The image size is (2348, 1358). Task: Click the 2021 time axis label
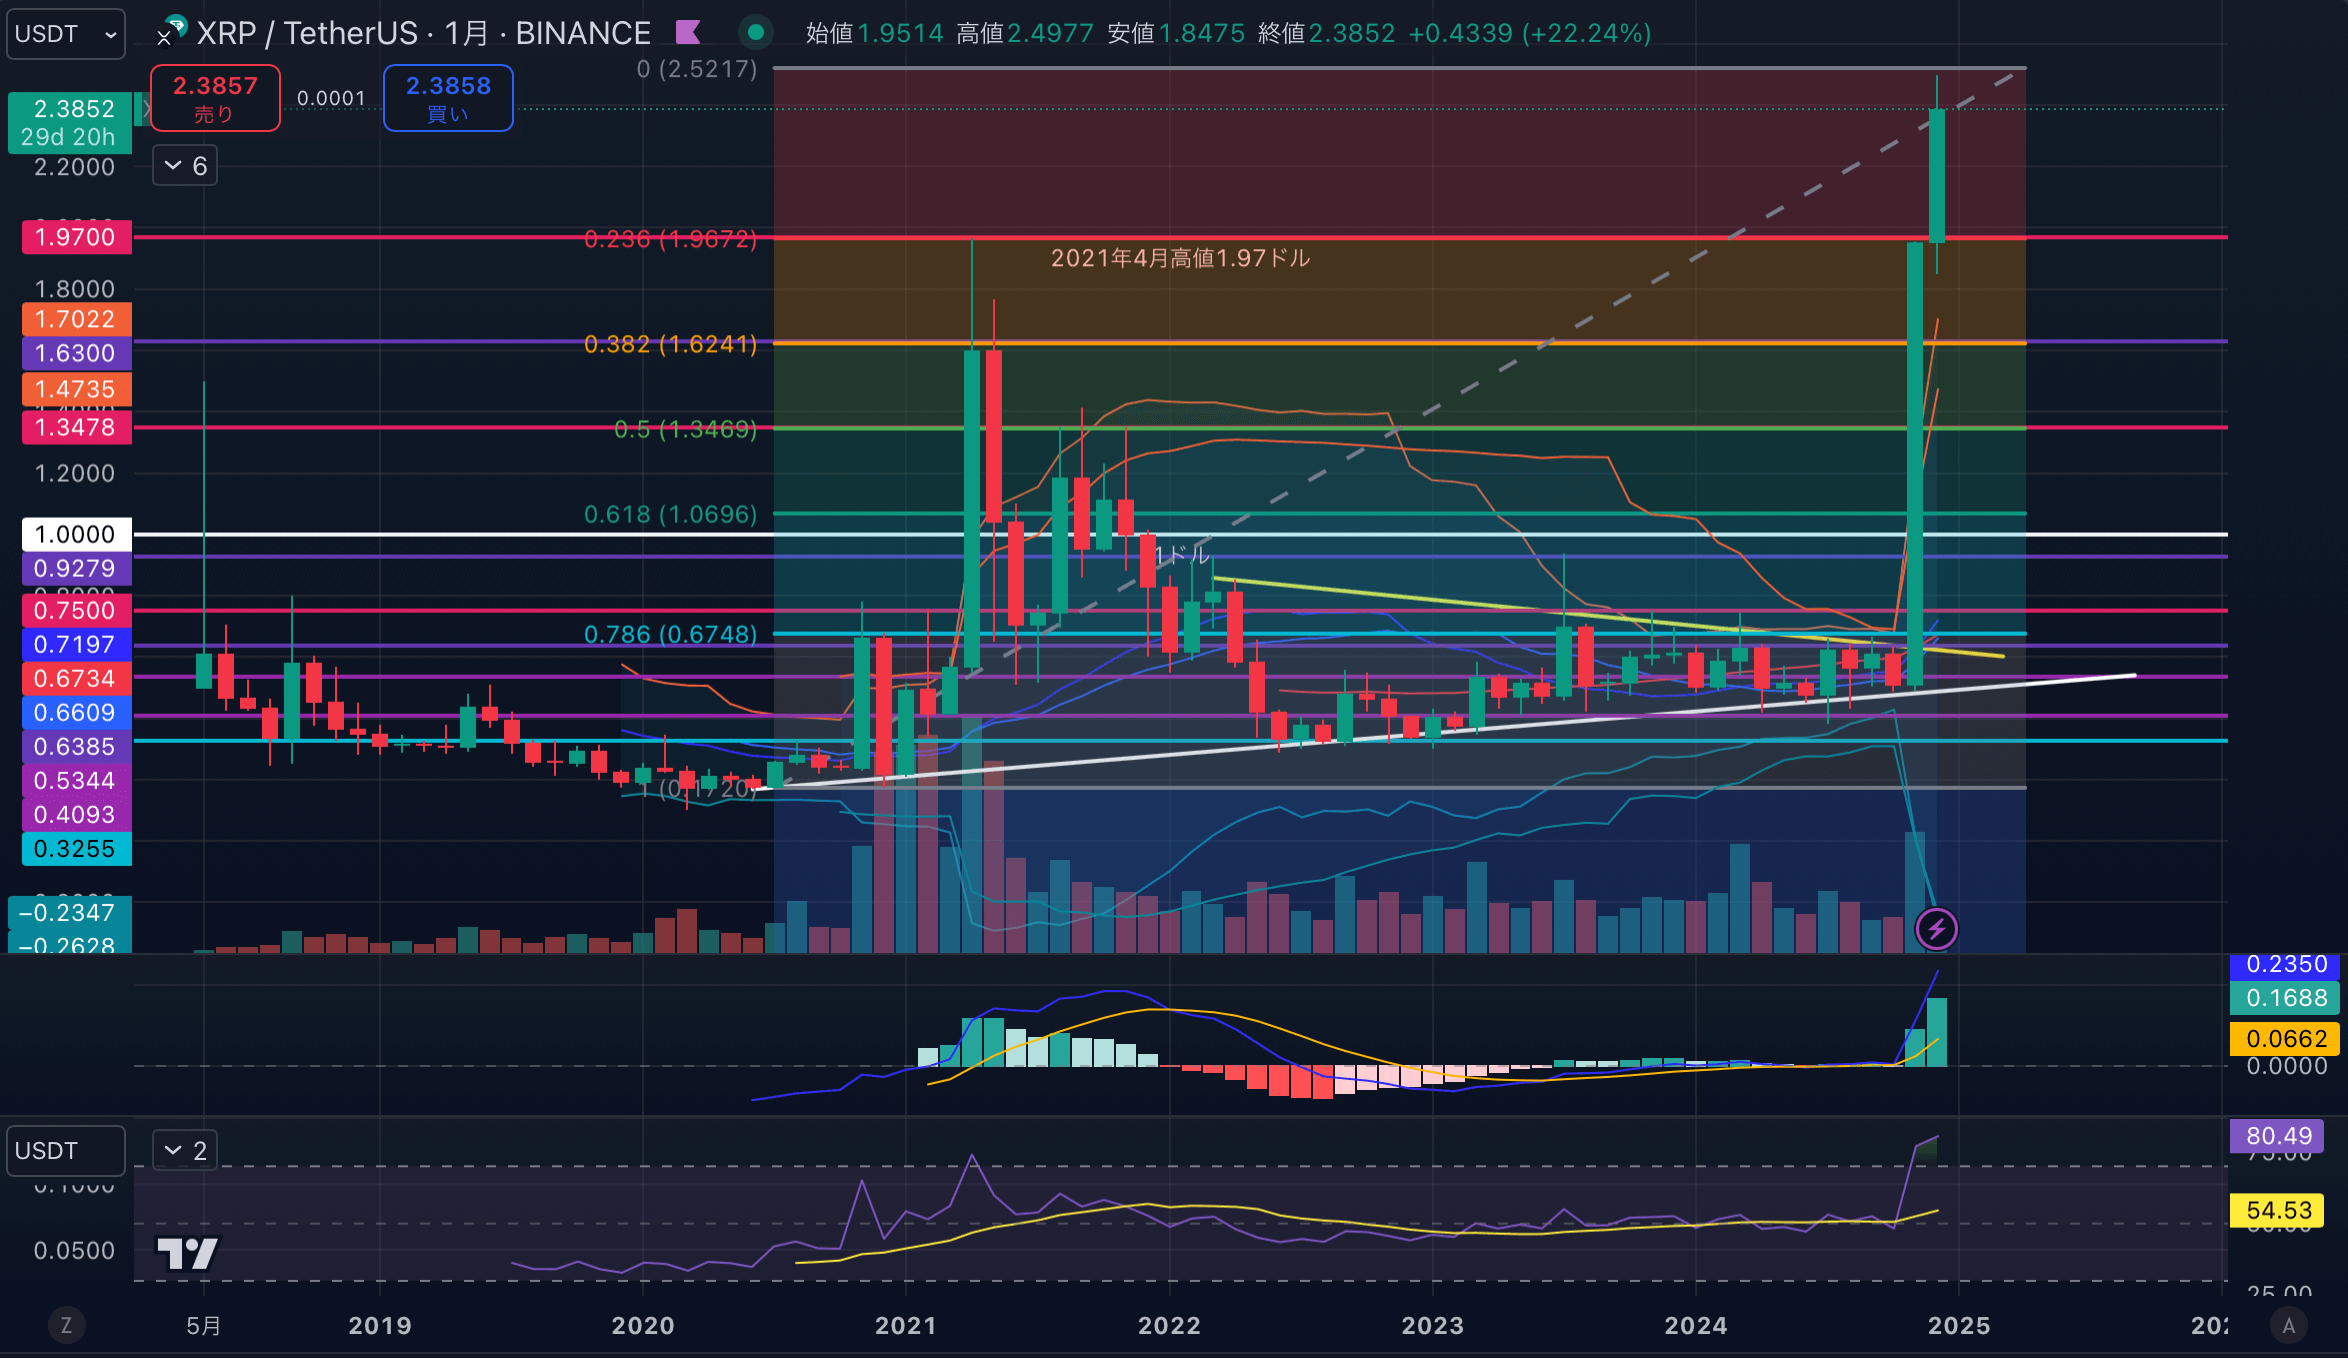click(906, 1326)
